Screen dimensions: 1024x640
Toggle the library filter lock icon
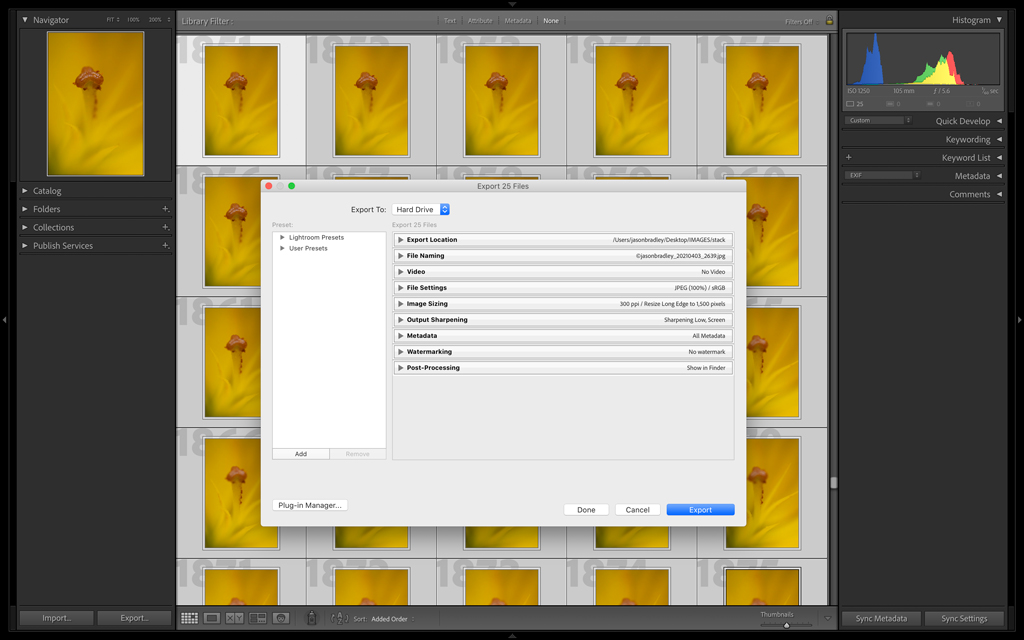click(829, 21)
